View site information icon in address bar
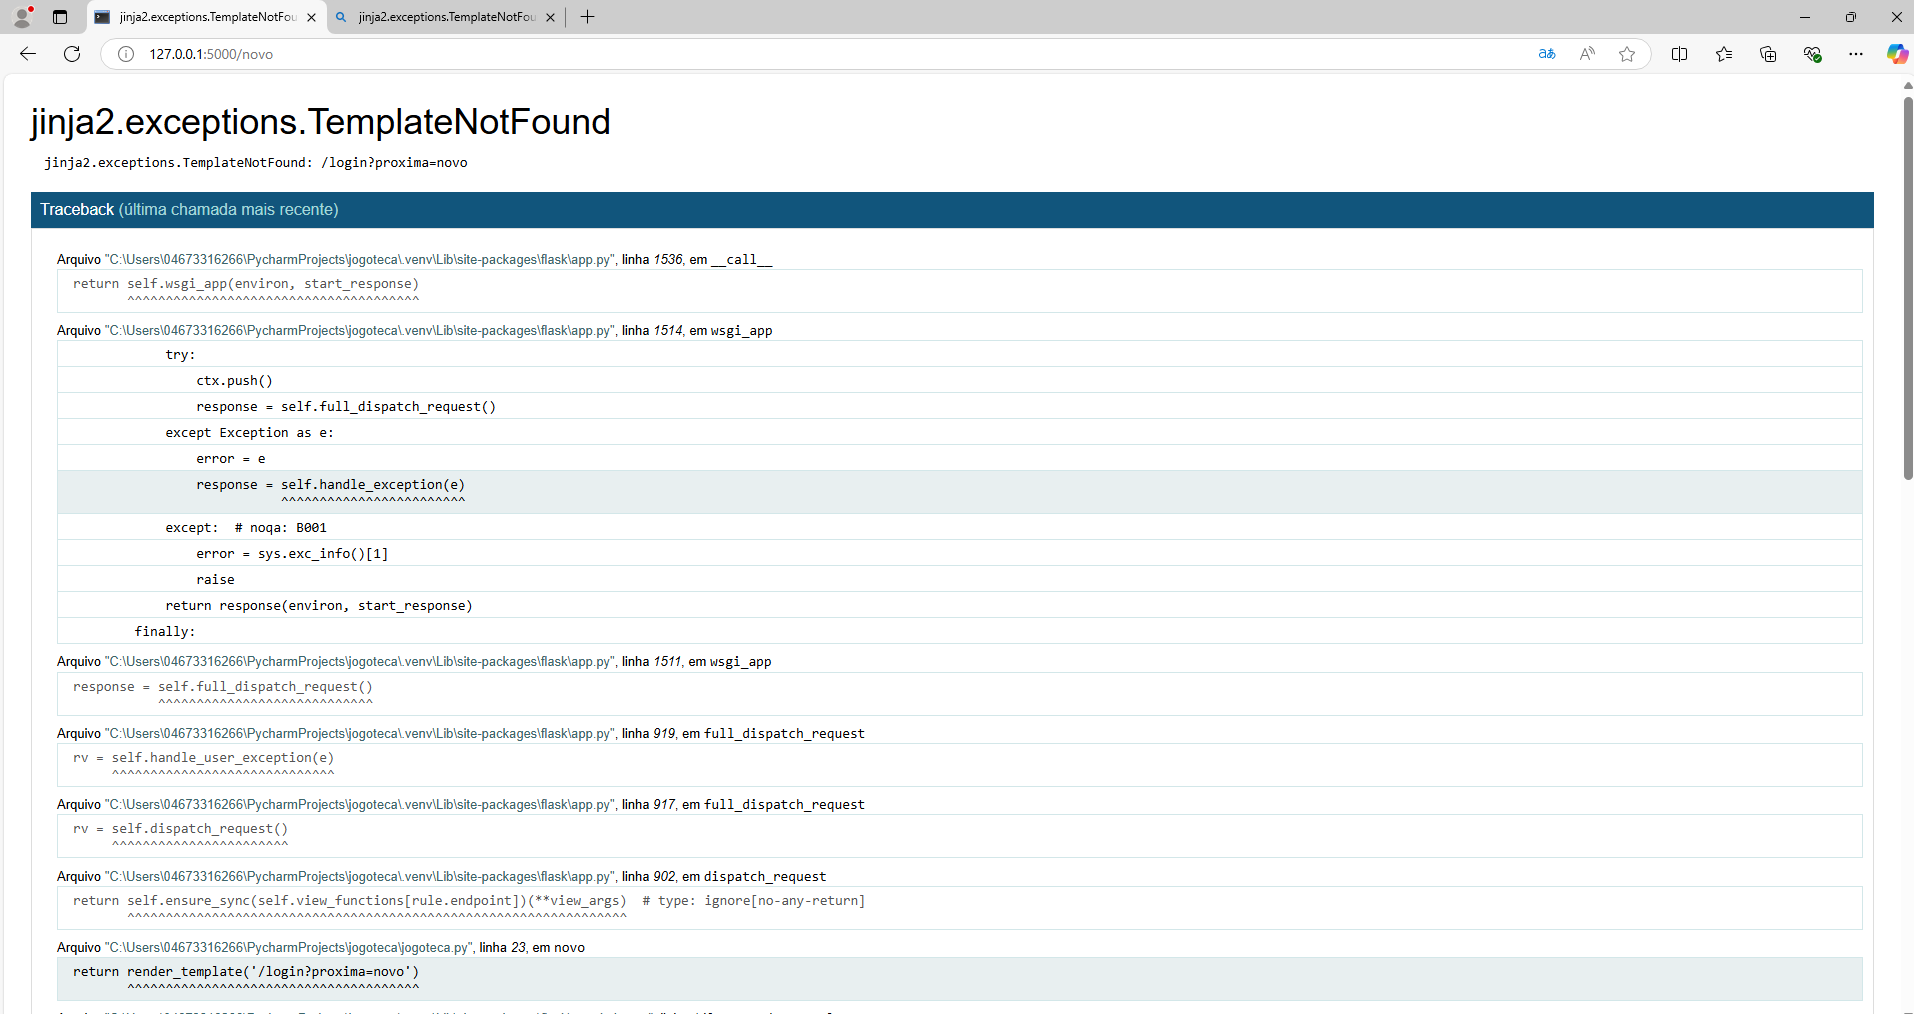Image resolution: width=1914 pixels, height=1014 pixels. [126, 54]
